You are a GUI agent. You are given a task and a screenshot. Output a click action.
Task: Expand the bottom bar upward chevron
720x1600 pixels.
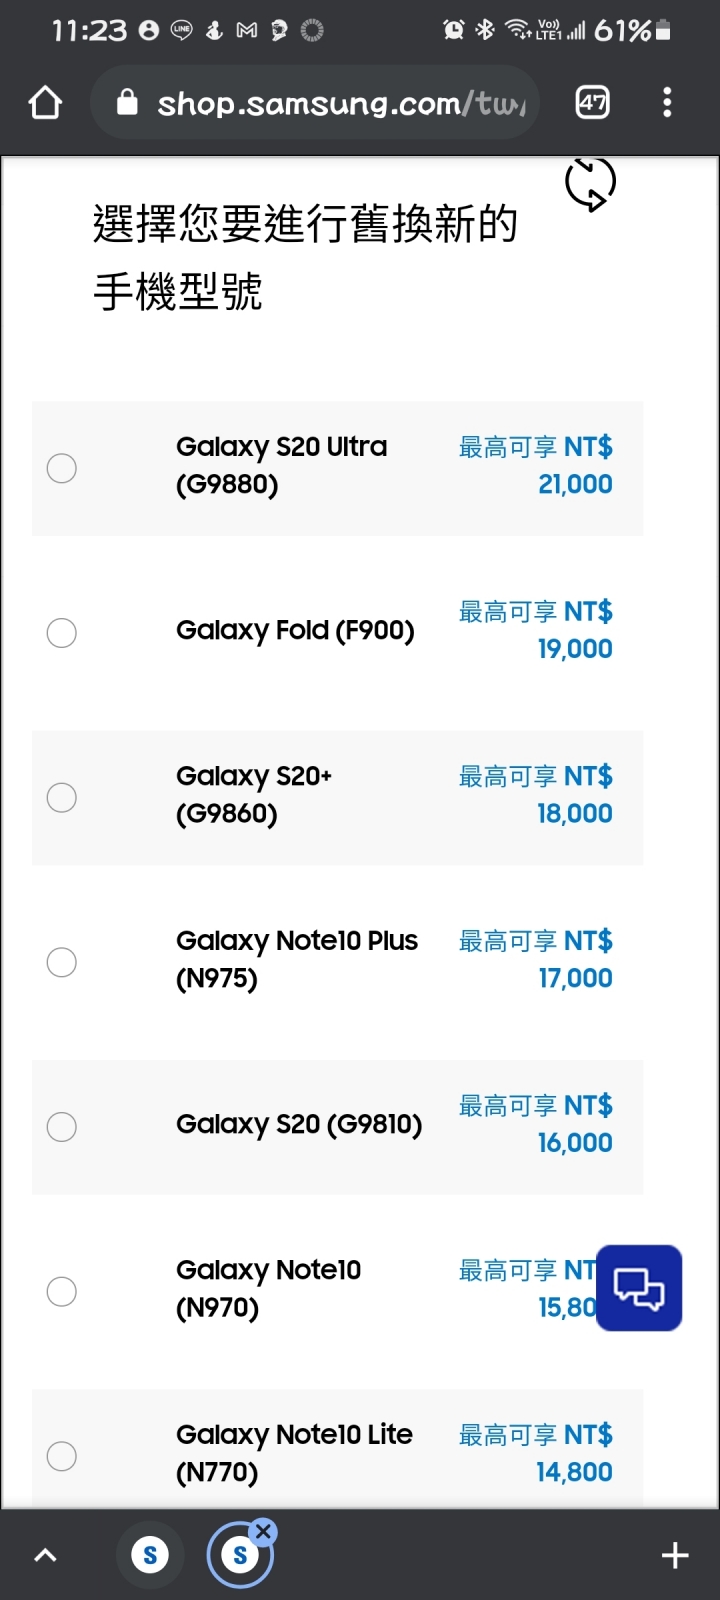click(46, 1555)
